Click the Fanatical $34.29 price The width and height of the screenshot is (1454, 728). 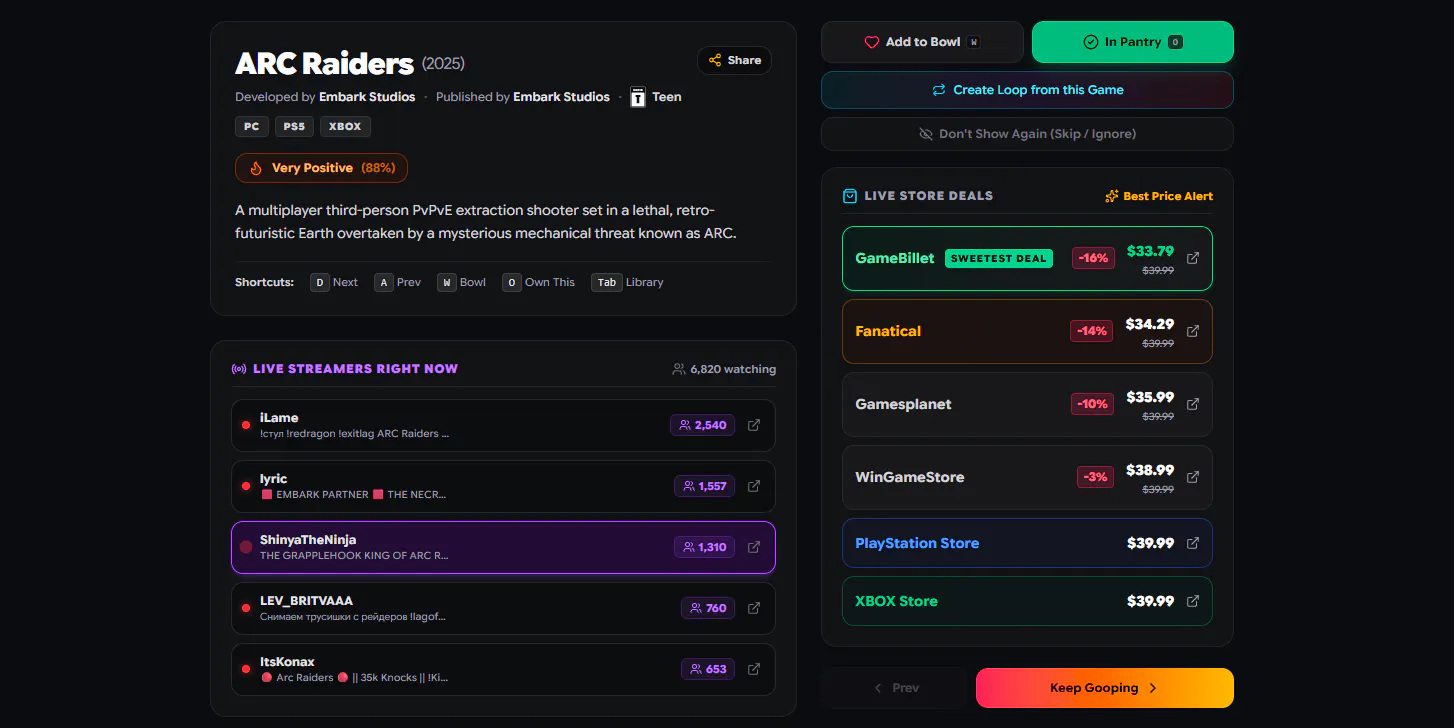1149,324
